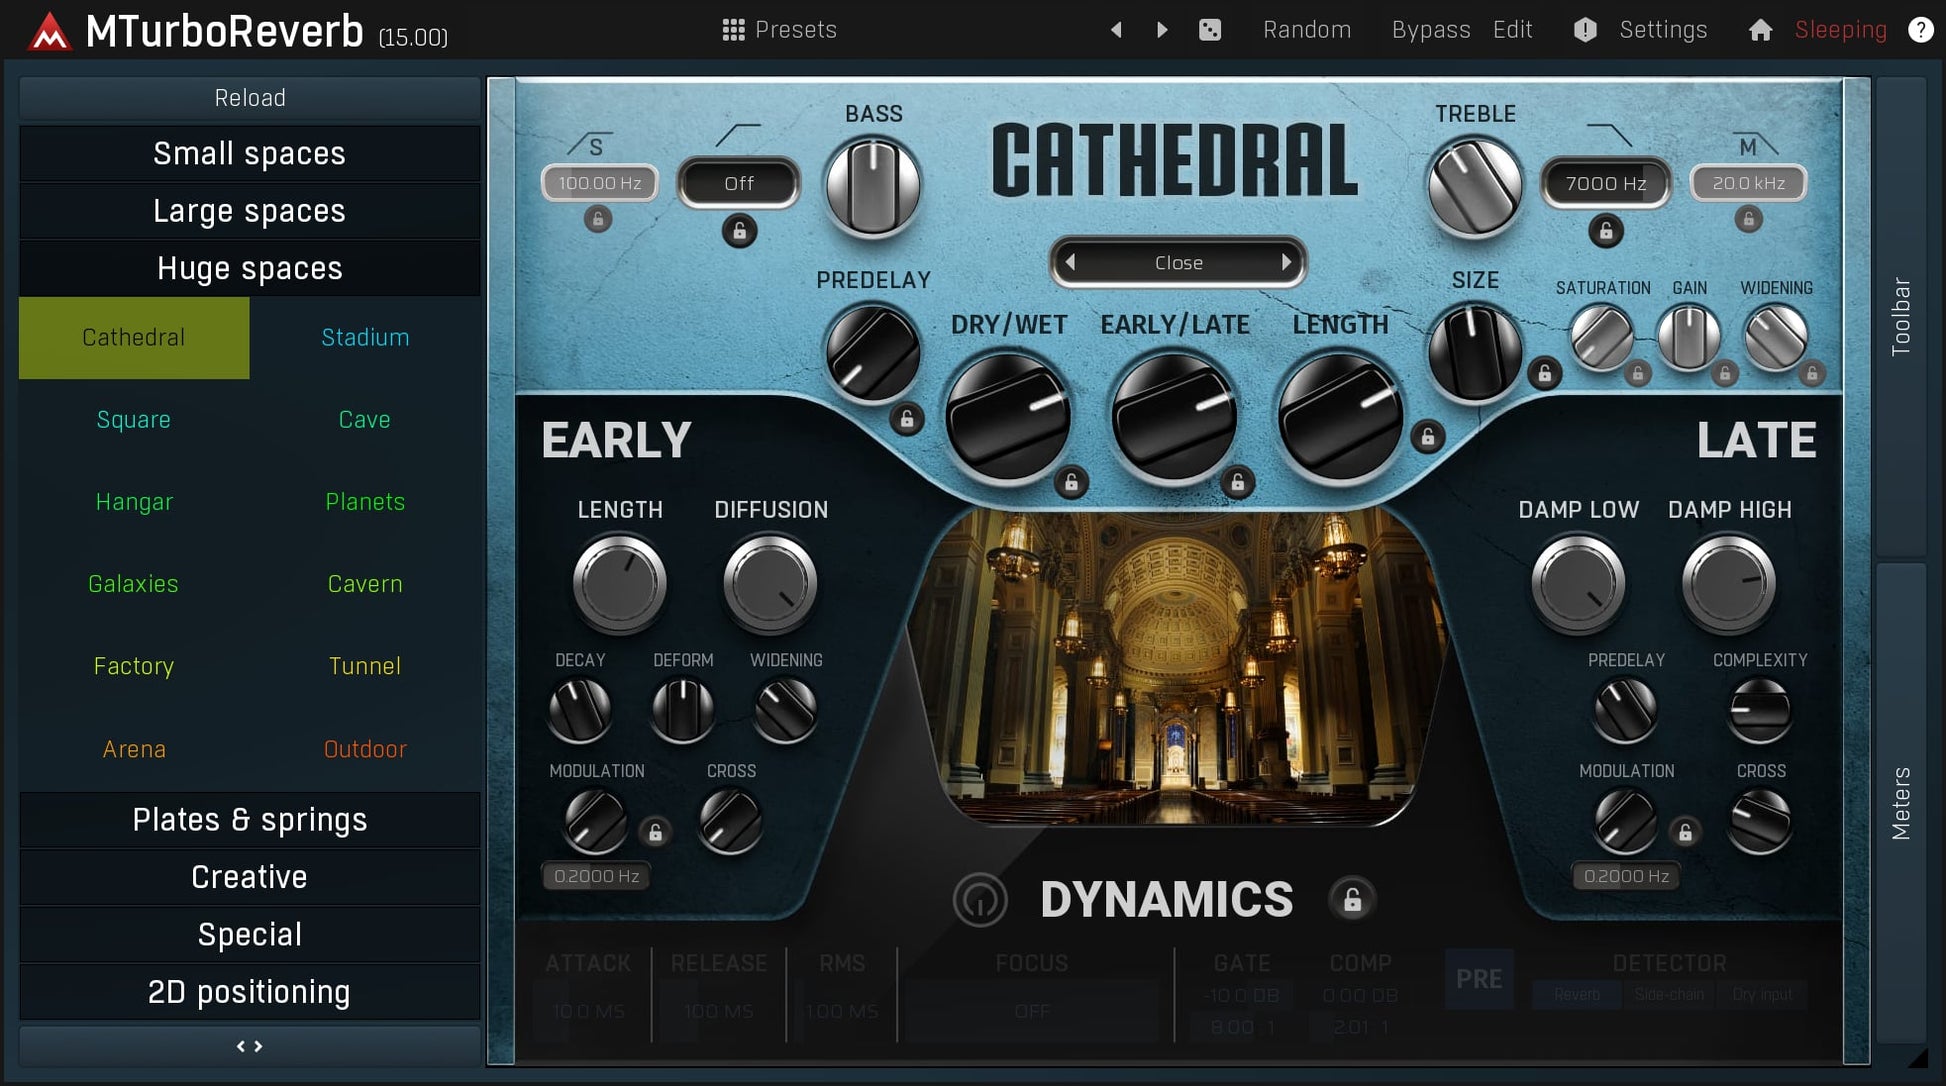Click the Random button

(x=1307, y=29)
